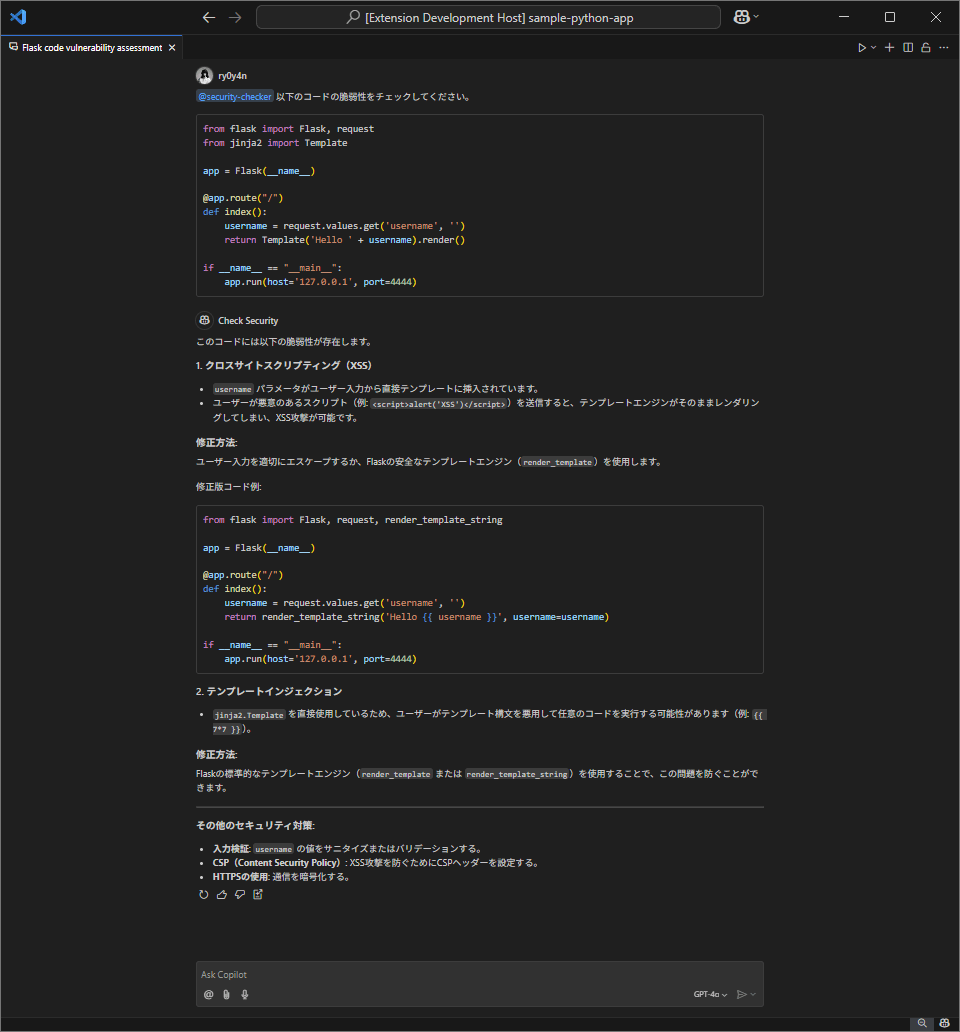This screenshot has width=960, height=1032.
Task: Mark response unhelpful with thumbs down
Action: point(240,894)
